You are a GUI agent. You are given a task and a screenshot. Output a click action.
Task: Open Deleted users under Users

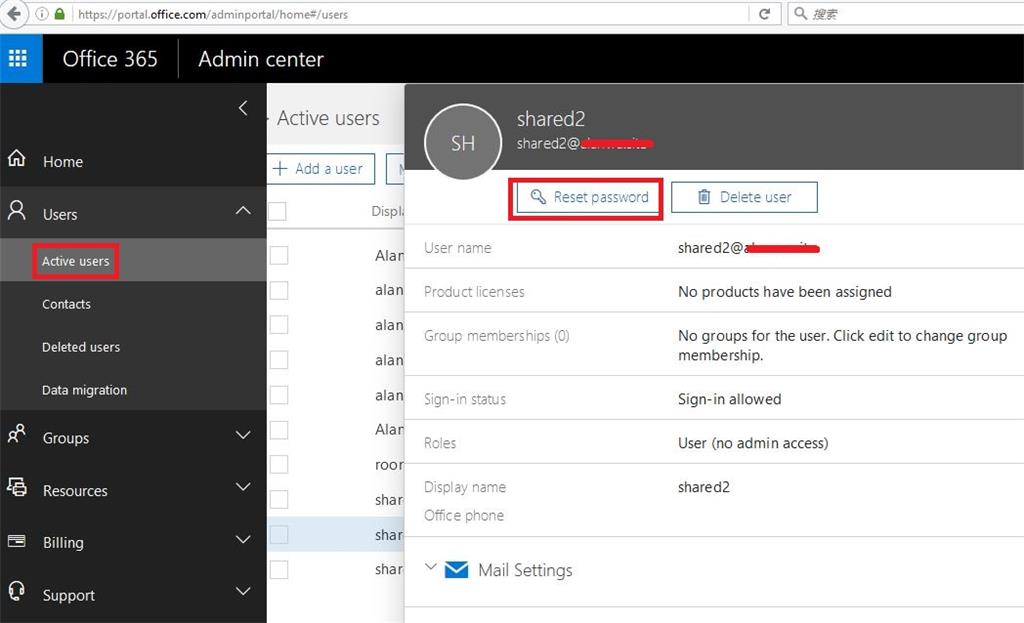click(x=81, y=347)
